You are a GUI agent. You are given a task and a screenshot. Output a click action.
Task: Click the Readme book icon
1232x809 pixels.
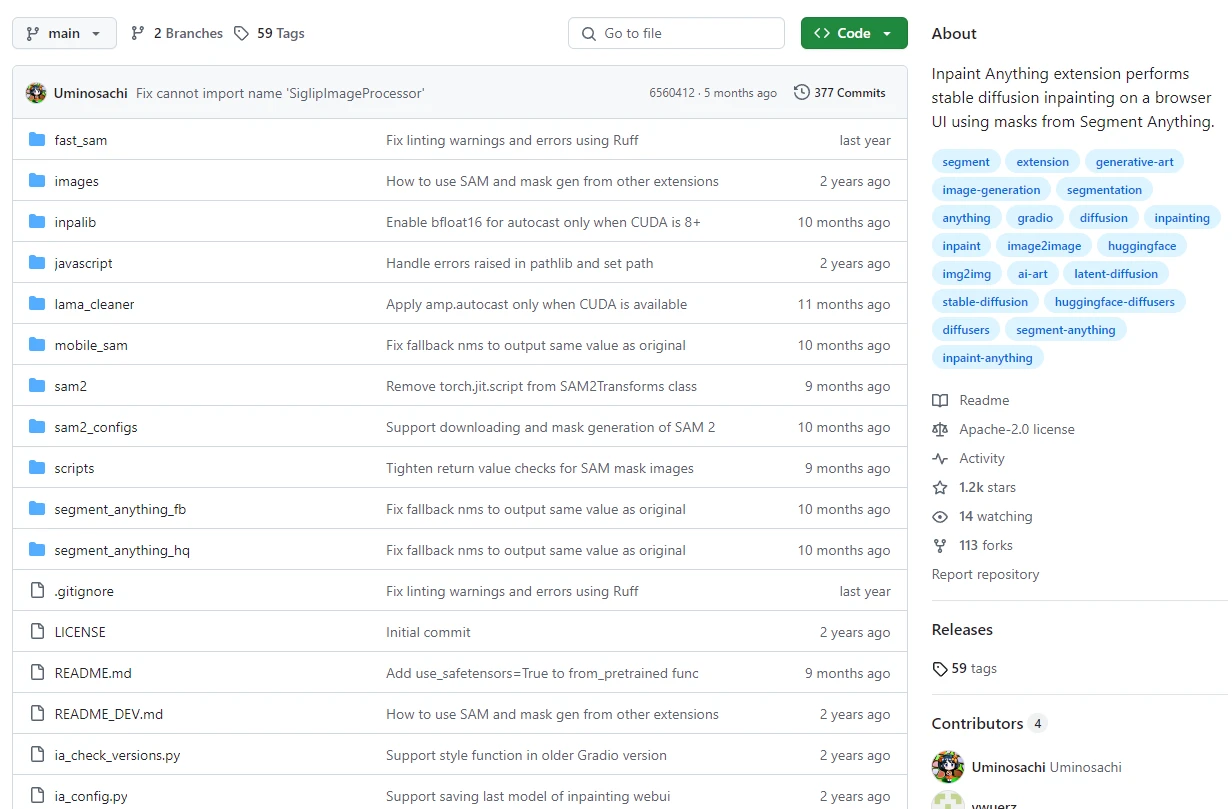click(x=940, y=400)
